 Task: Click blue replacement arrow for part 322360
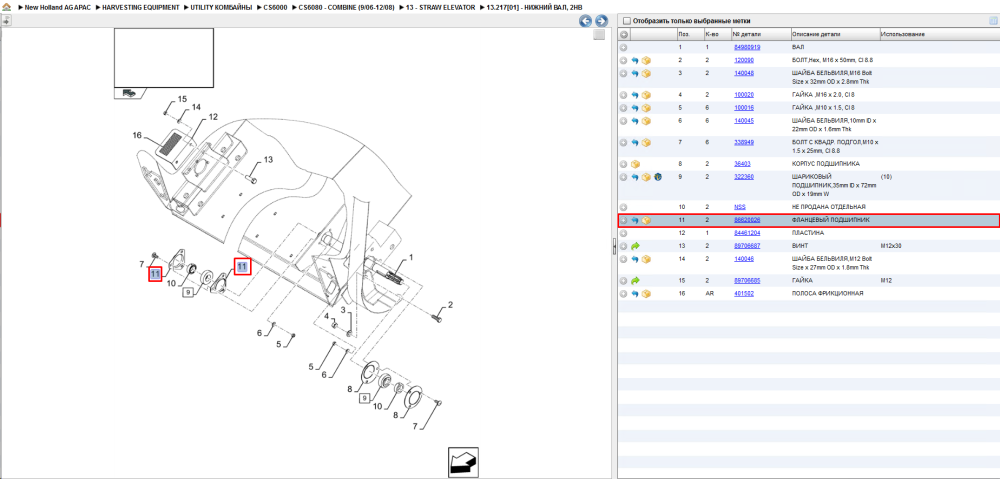(635, 177)
